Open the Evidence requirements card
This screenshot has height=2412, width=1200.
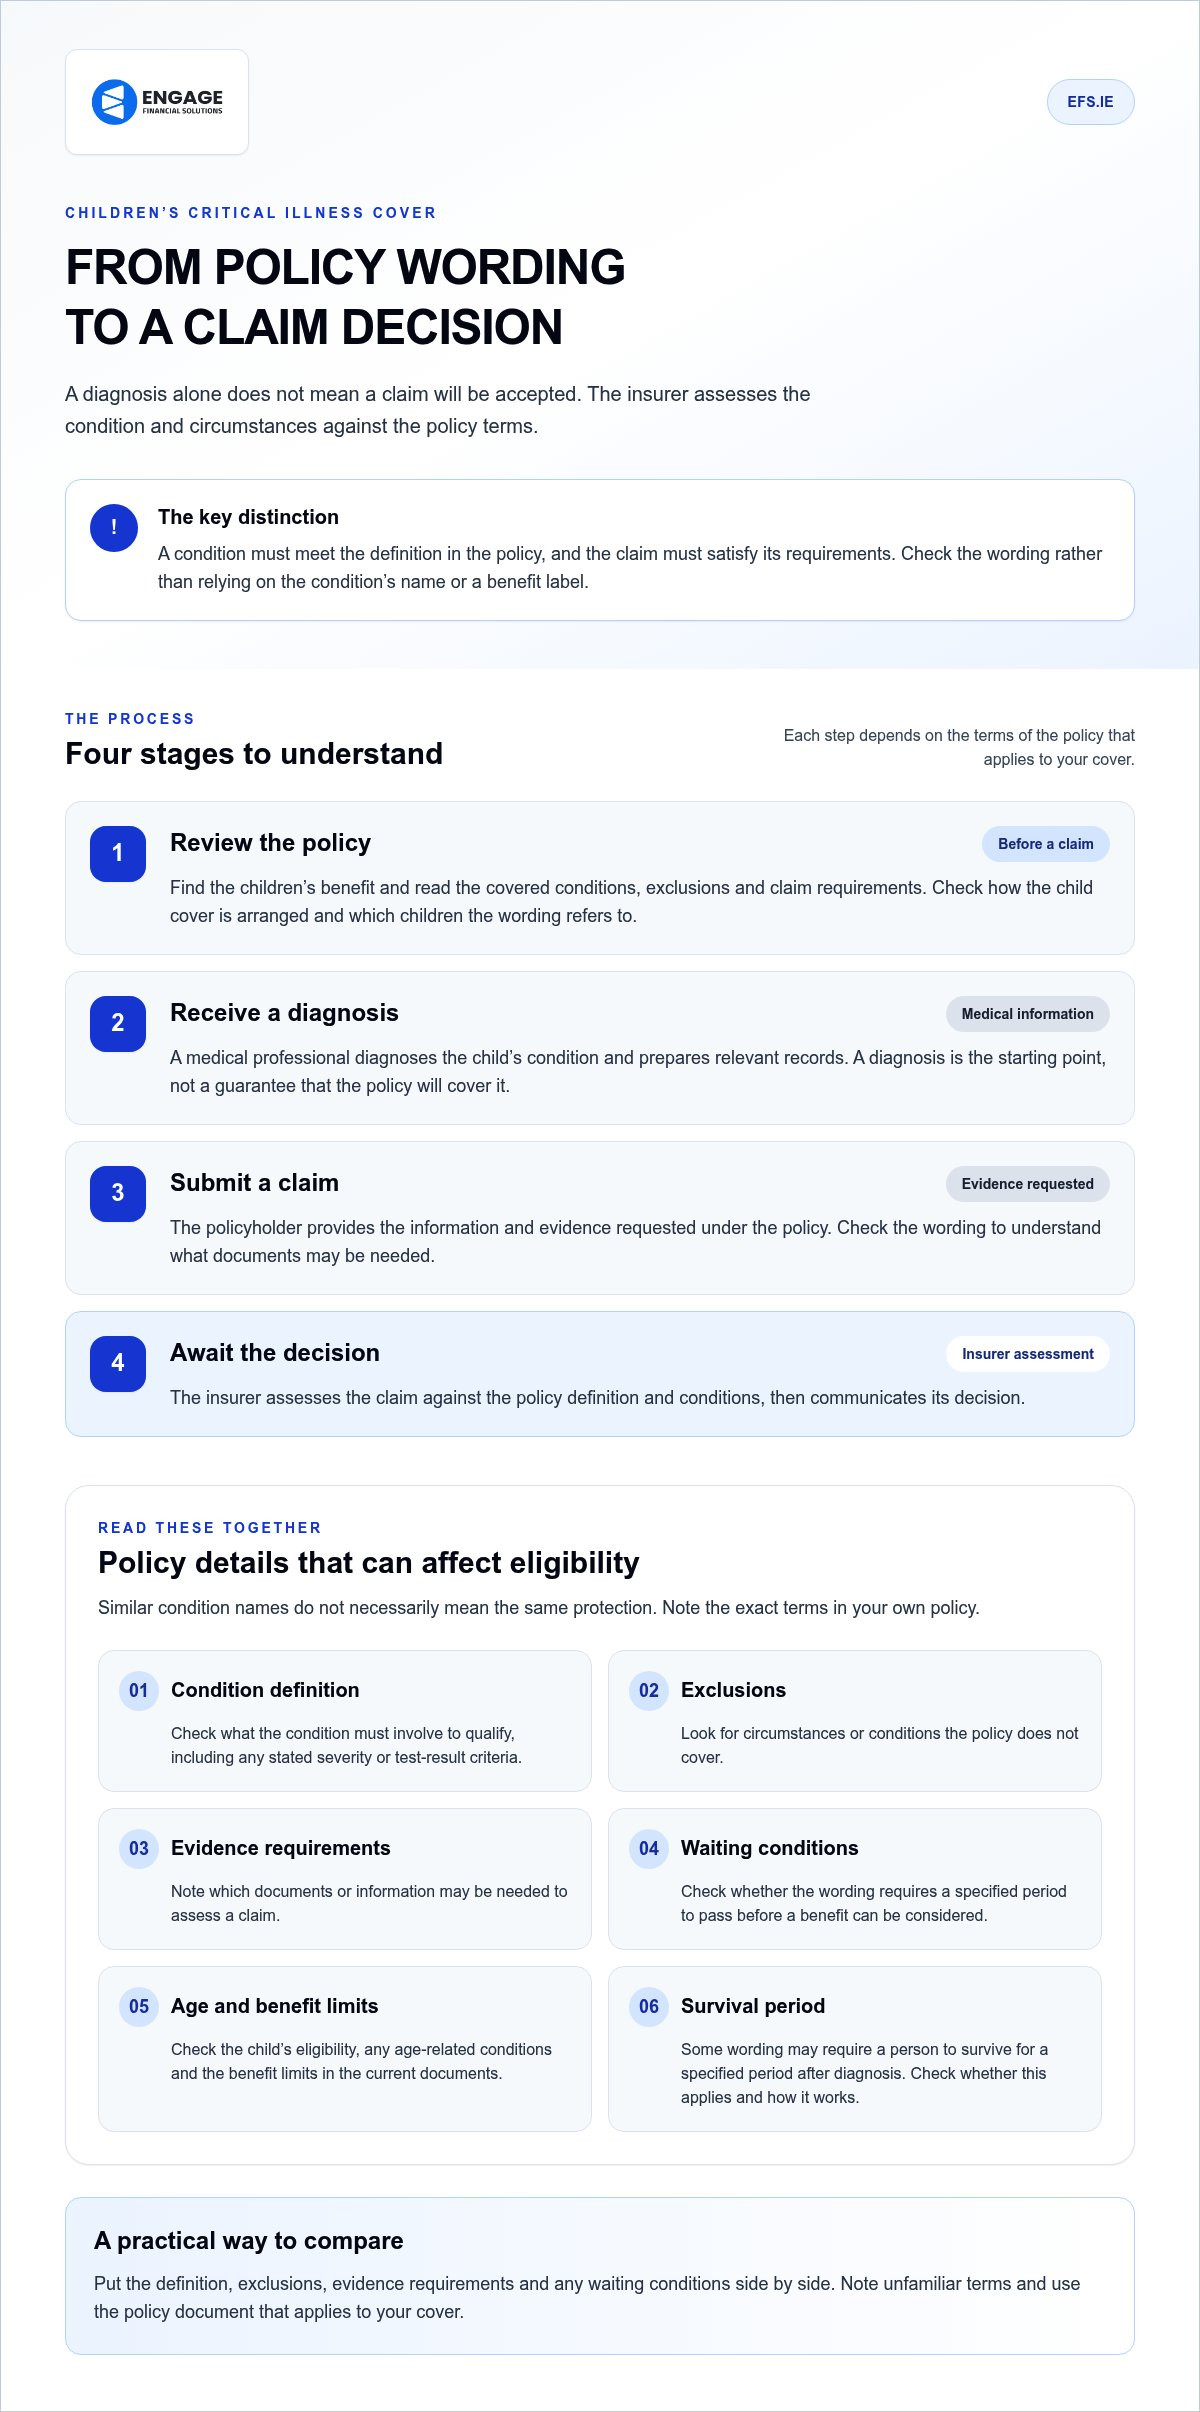[x=345, y=1879]
